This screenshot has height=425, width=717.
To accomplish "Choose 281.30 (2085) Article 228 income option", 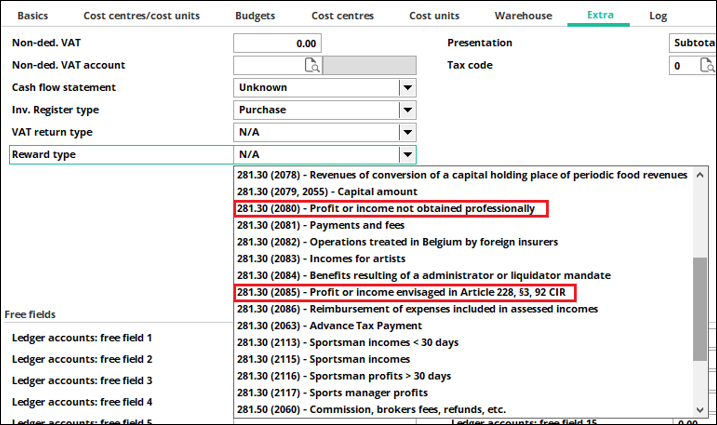I will 406,292.
